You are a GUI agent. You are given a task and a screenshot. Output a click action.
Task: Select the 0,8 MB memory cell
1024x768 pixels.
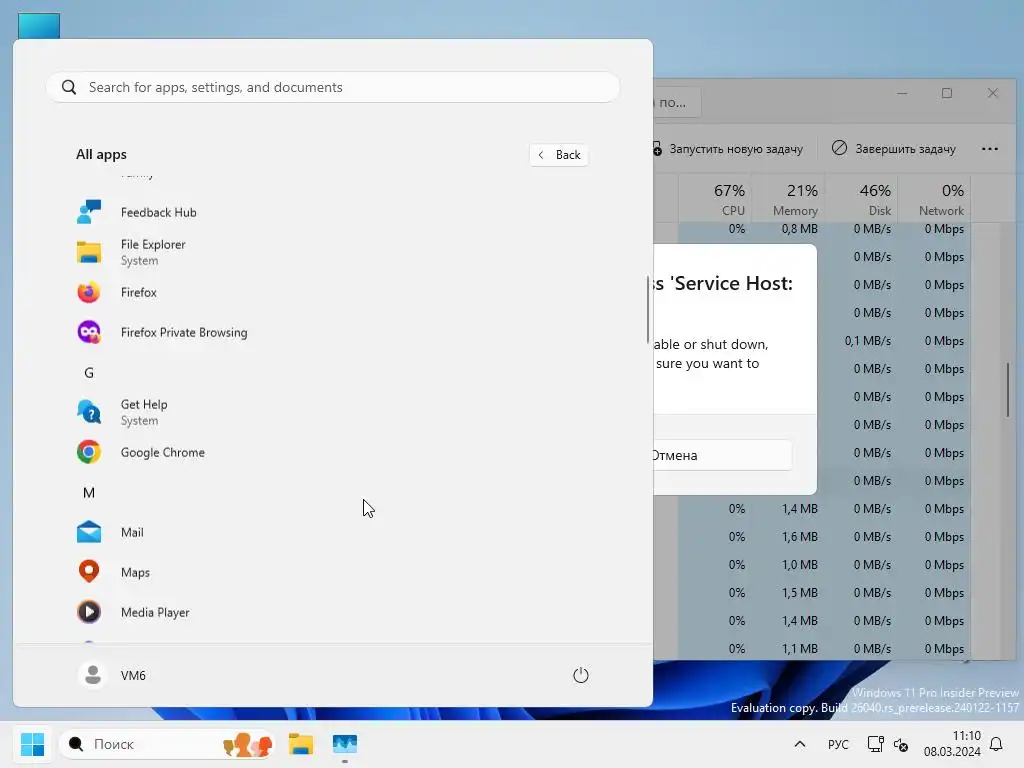pos(800,229)
